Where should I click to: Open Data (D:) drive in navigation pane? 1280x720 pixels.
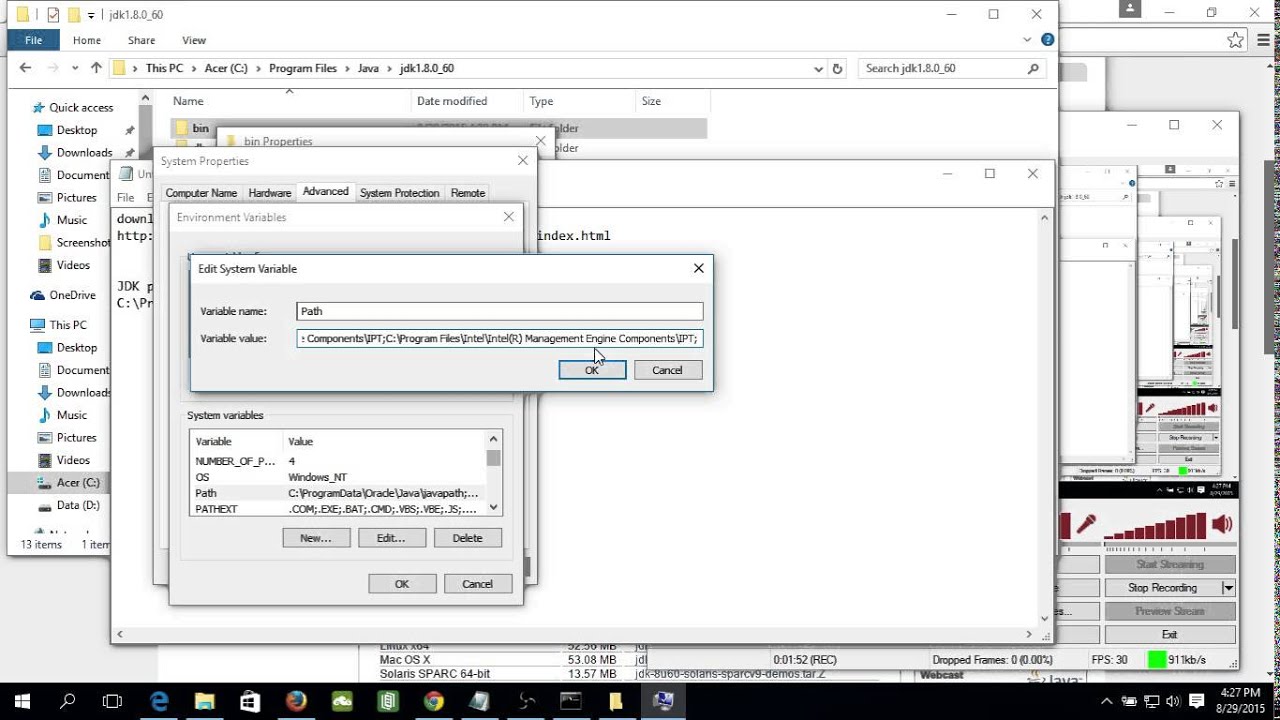pos(78,505)
